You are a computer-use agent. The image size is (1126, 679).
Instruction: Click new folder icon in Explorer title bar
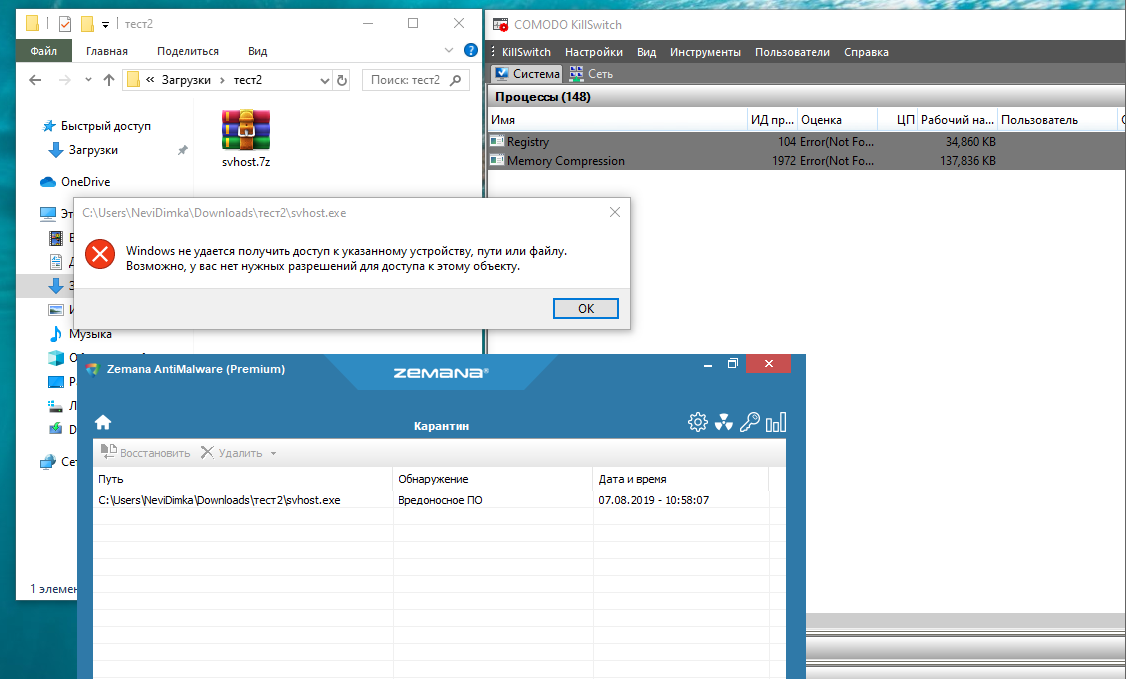point(87,24)
